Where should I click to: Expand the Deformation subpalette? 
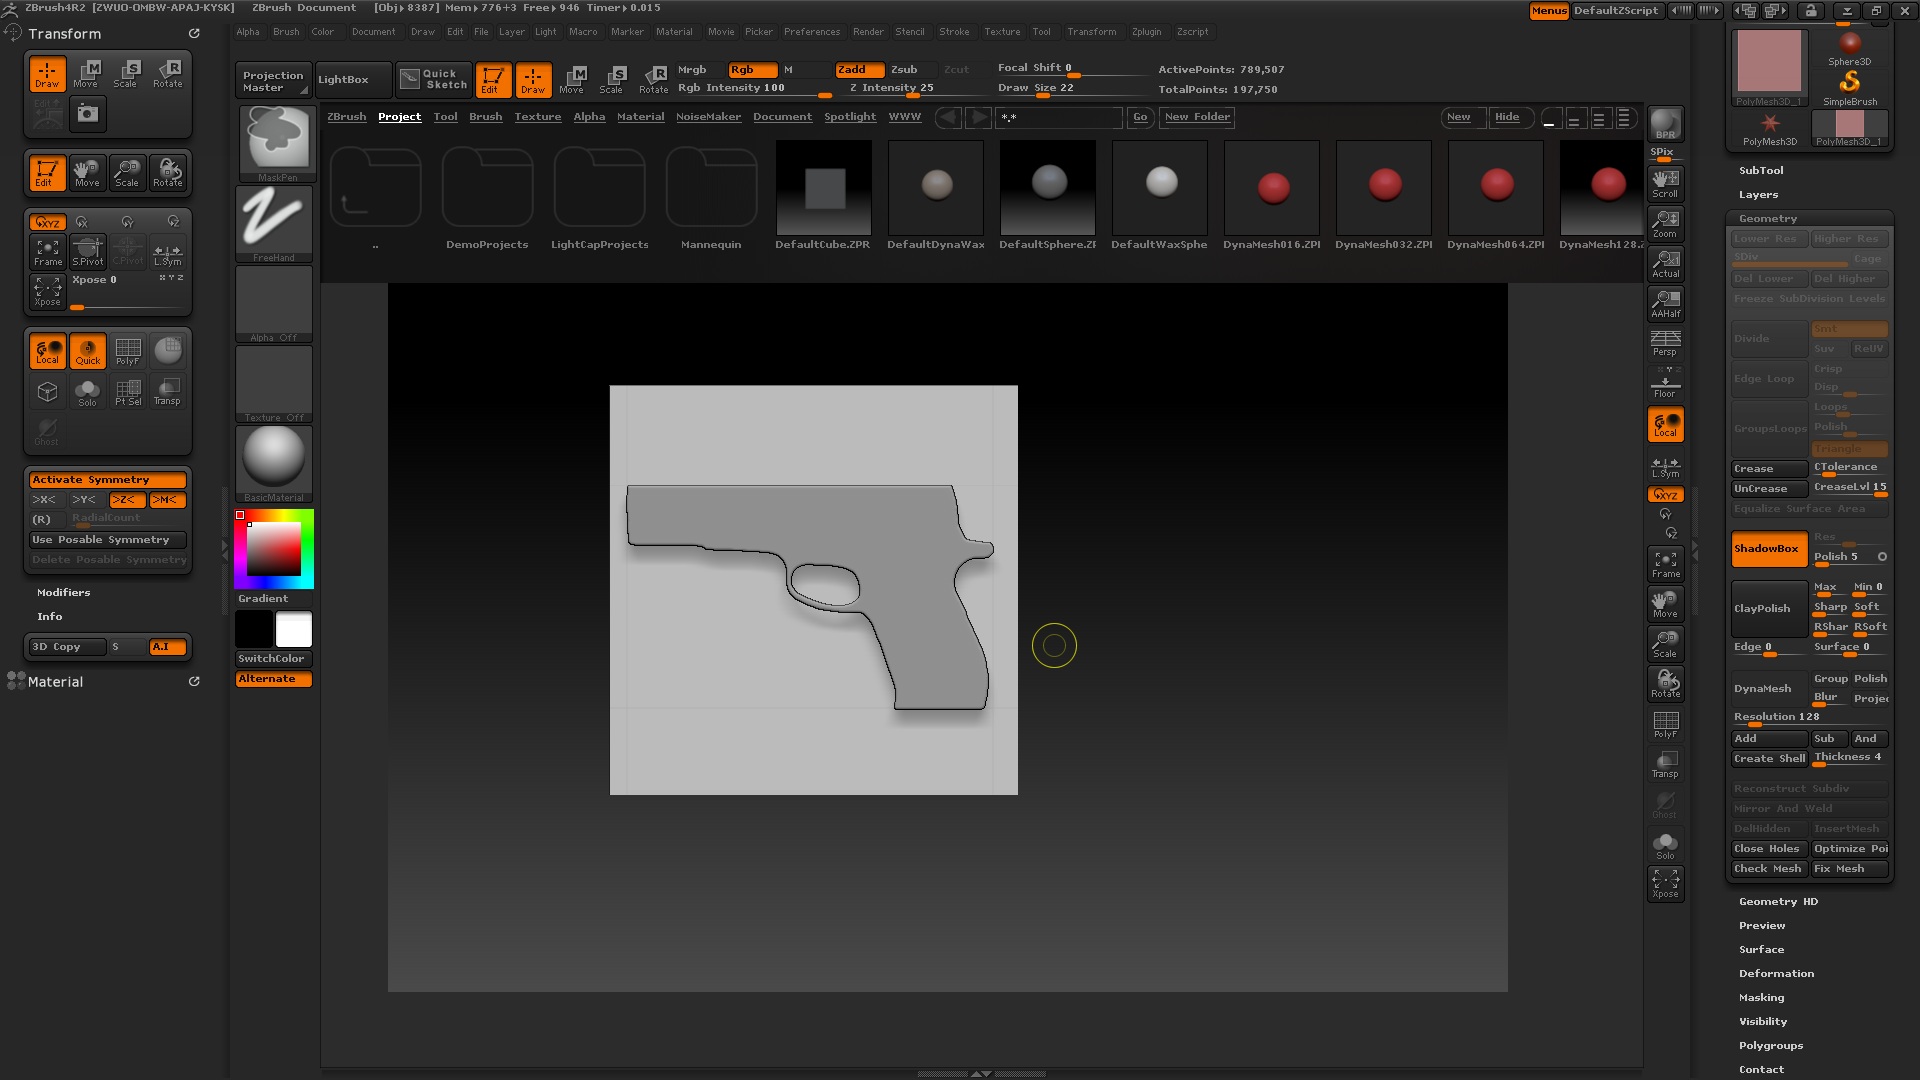[x=1776, y=973]
